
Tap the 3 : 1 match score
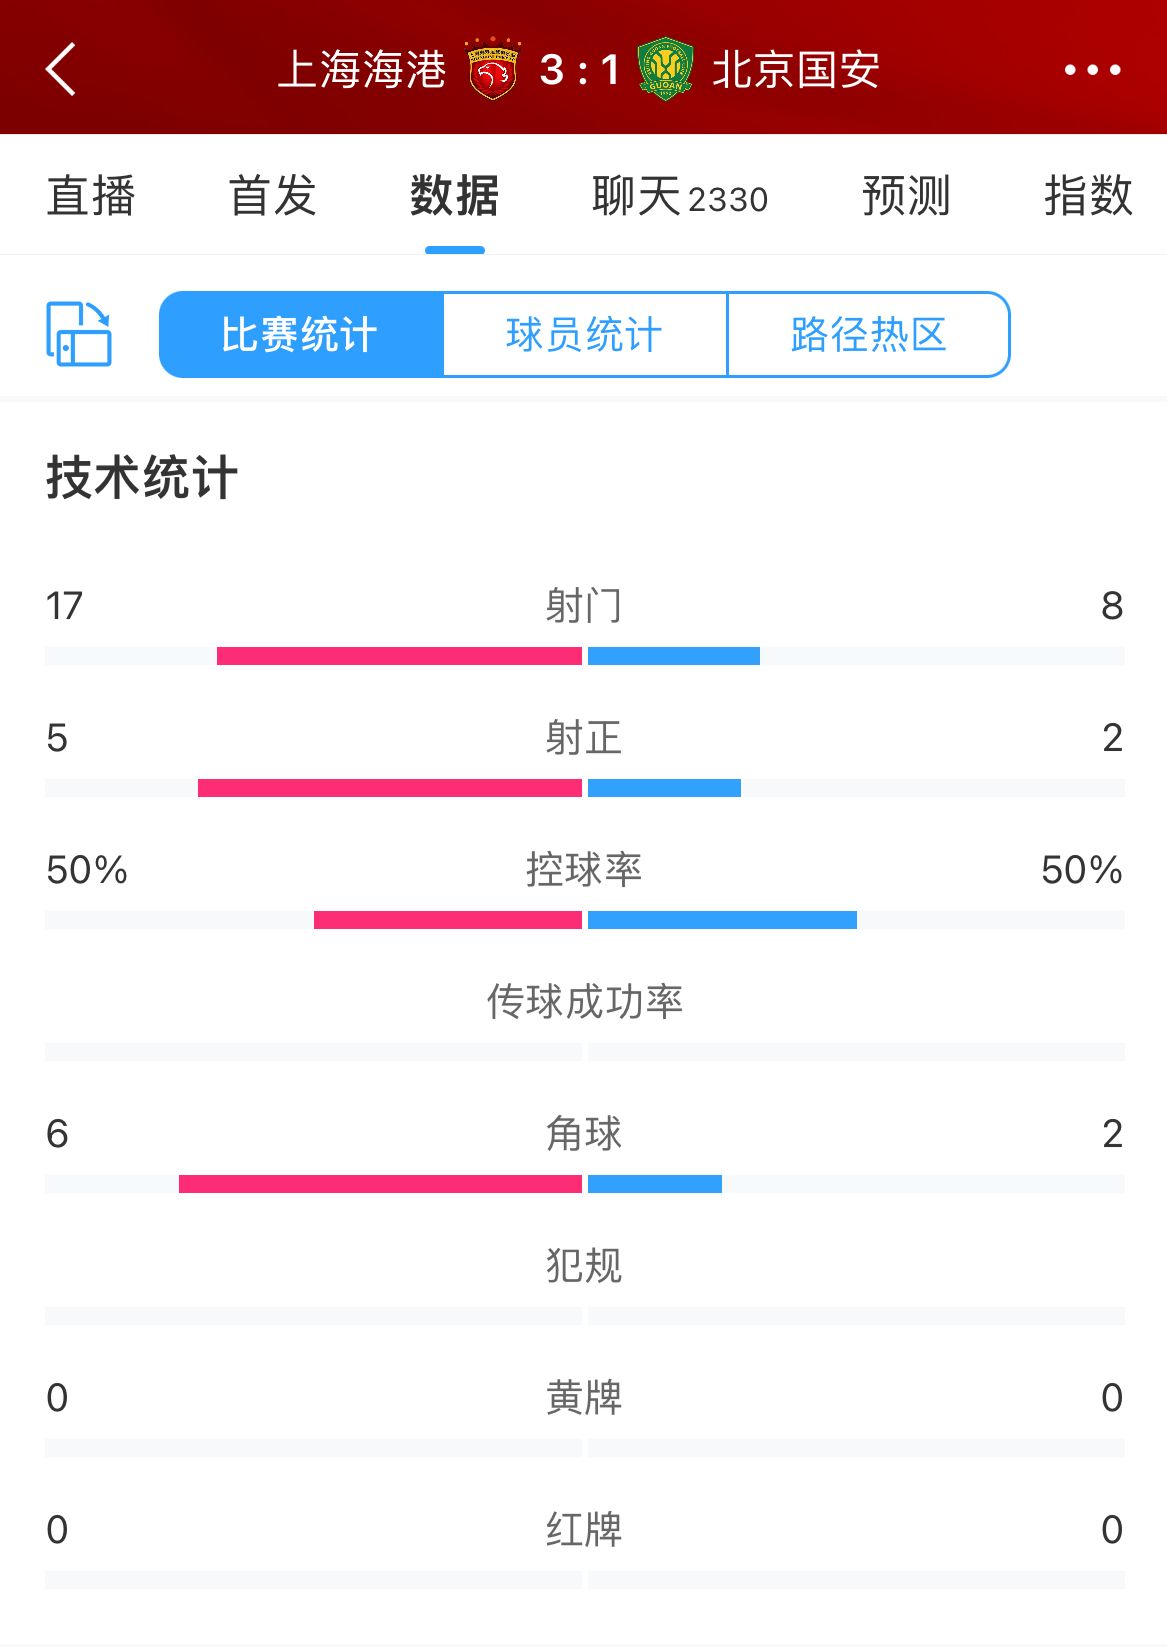(579, 70)
